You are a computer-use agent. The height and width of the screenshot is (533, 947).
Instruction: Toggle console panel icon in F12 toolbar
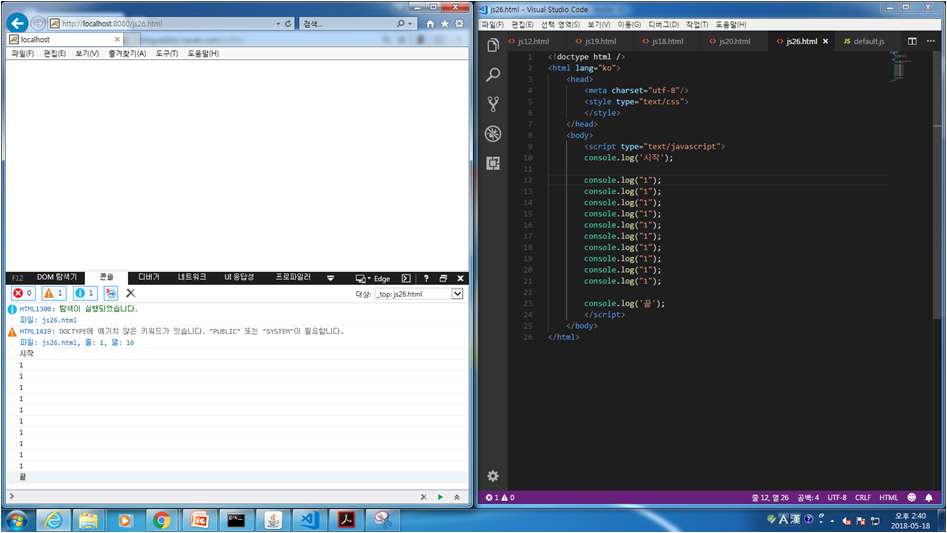coord(406,278)
